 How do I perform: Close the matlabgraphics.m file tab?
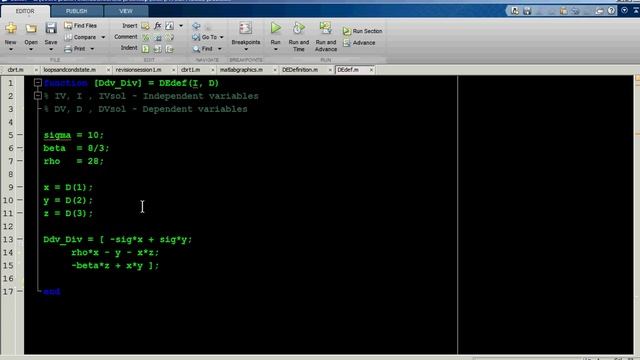click(x=274, y=70)
